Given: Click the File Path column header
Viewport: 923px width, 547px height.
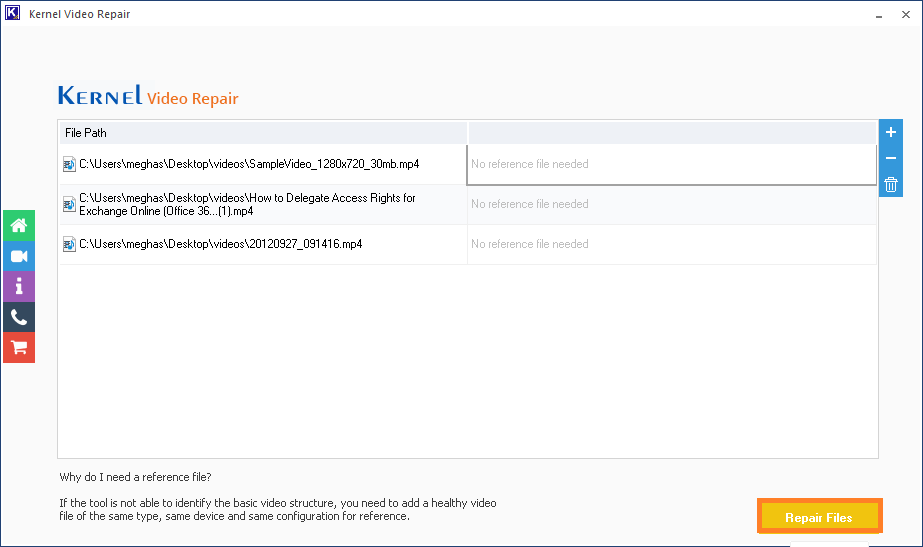Looking at the screenshot, I should (x=263, y=133).
